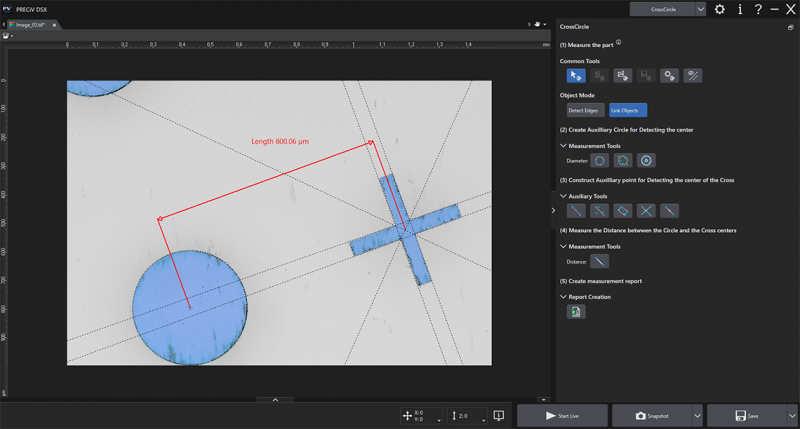Toggle the right panel collapse arrow
This screenshot has height=429, width=800.
click(x=553, y=210)
